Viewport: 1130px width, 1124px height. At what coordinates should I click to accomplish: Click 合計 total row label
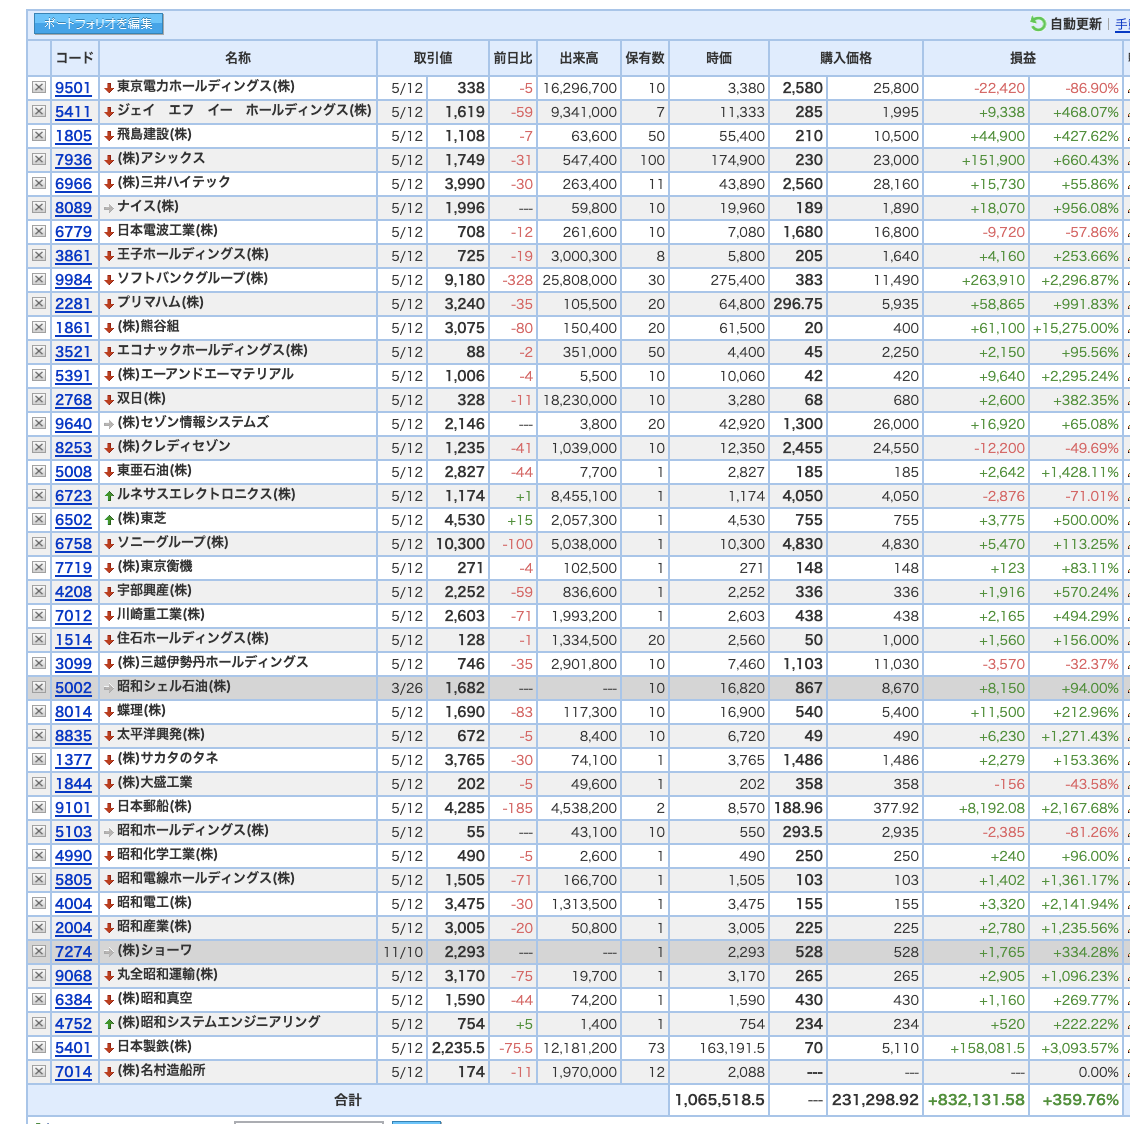347,1100
